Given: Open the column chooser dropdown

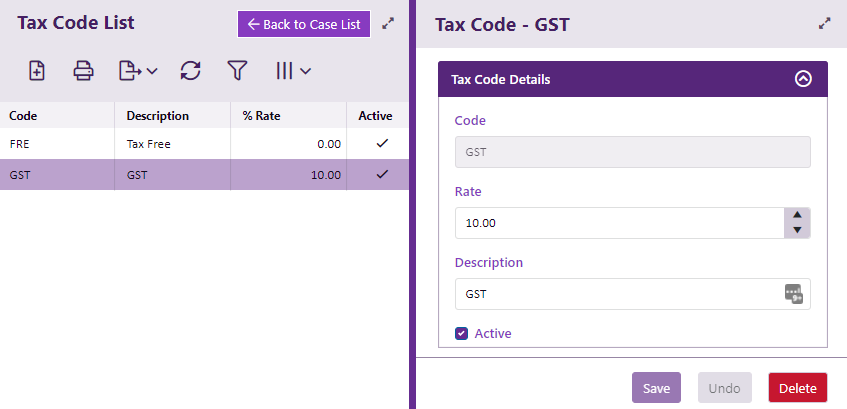Looking at the screenshot, I should click(x=293, y=71).
